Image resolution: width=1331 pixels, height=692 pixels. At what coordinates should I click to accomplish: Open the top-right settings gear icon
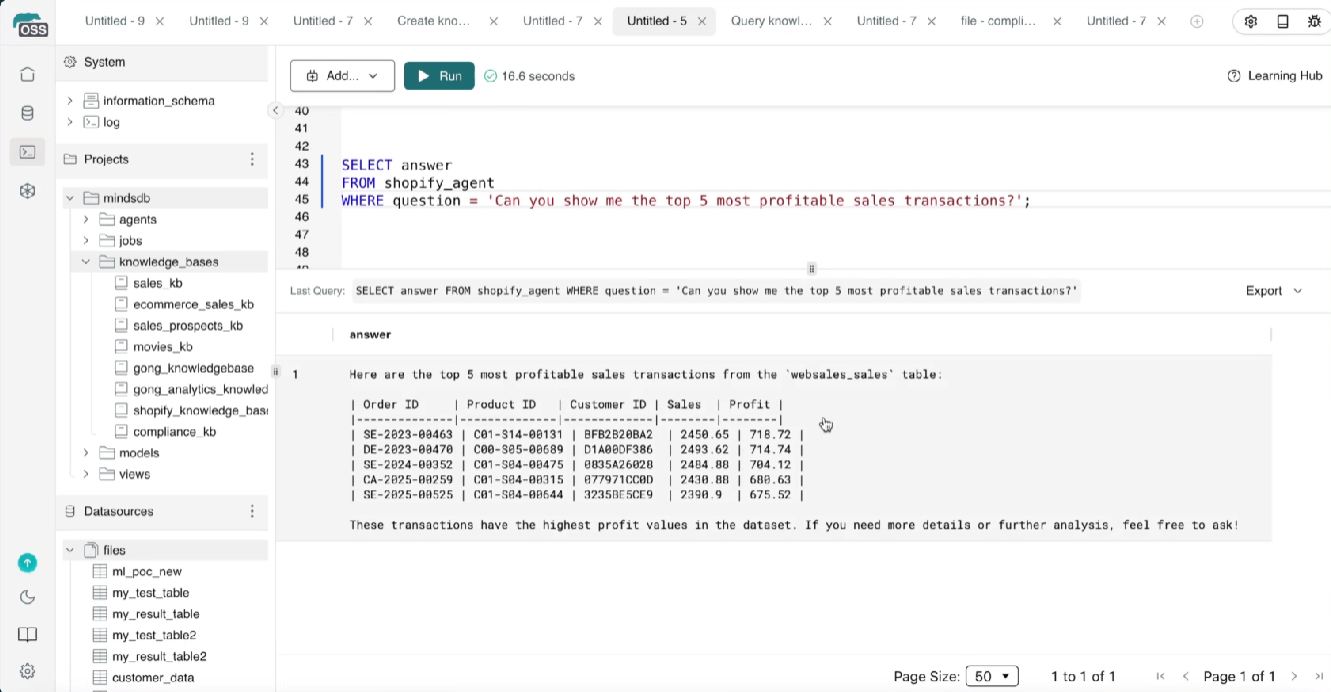[x=1251, y=21]
